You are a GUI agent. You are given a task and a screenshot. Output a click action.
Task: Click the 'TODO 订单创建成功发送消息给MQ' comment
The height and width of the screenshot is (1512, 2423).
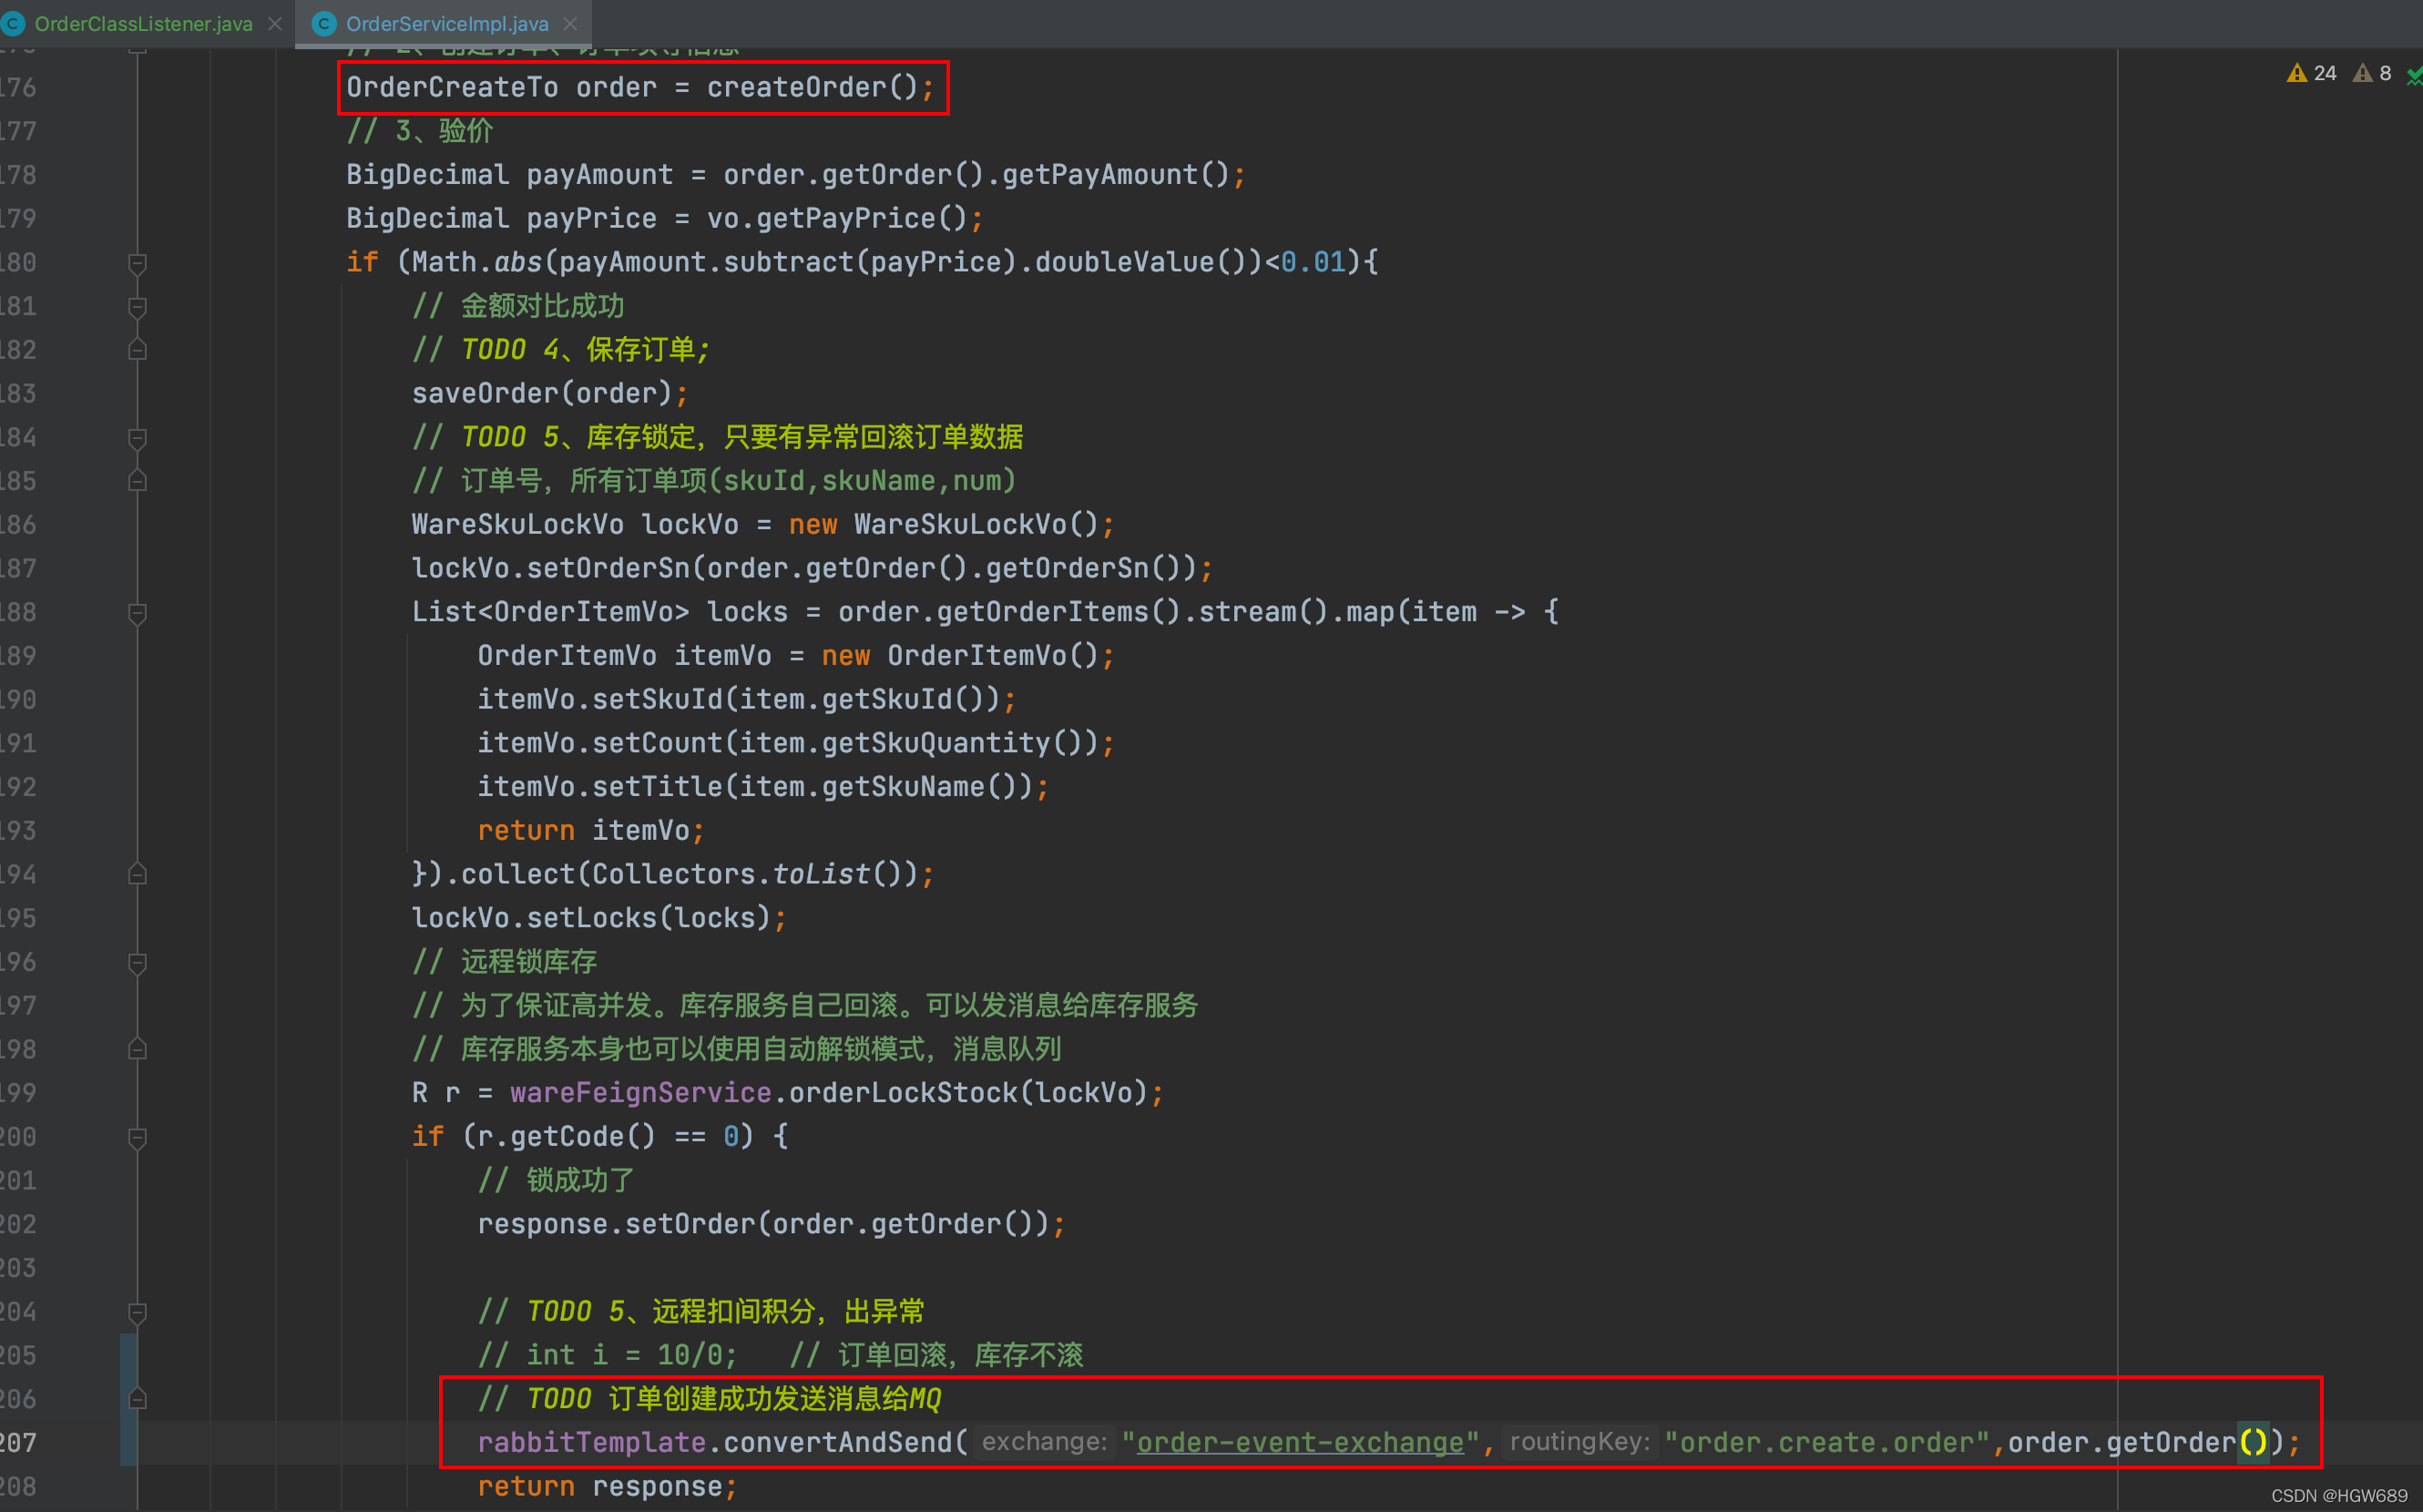click(710, 1399)
